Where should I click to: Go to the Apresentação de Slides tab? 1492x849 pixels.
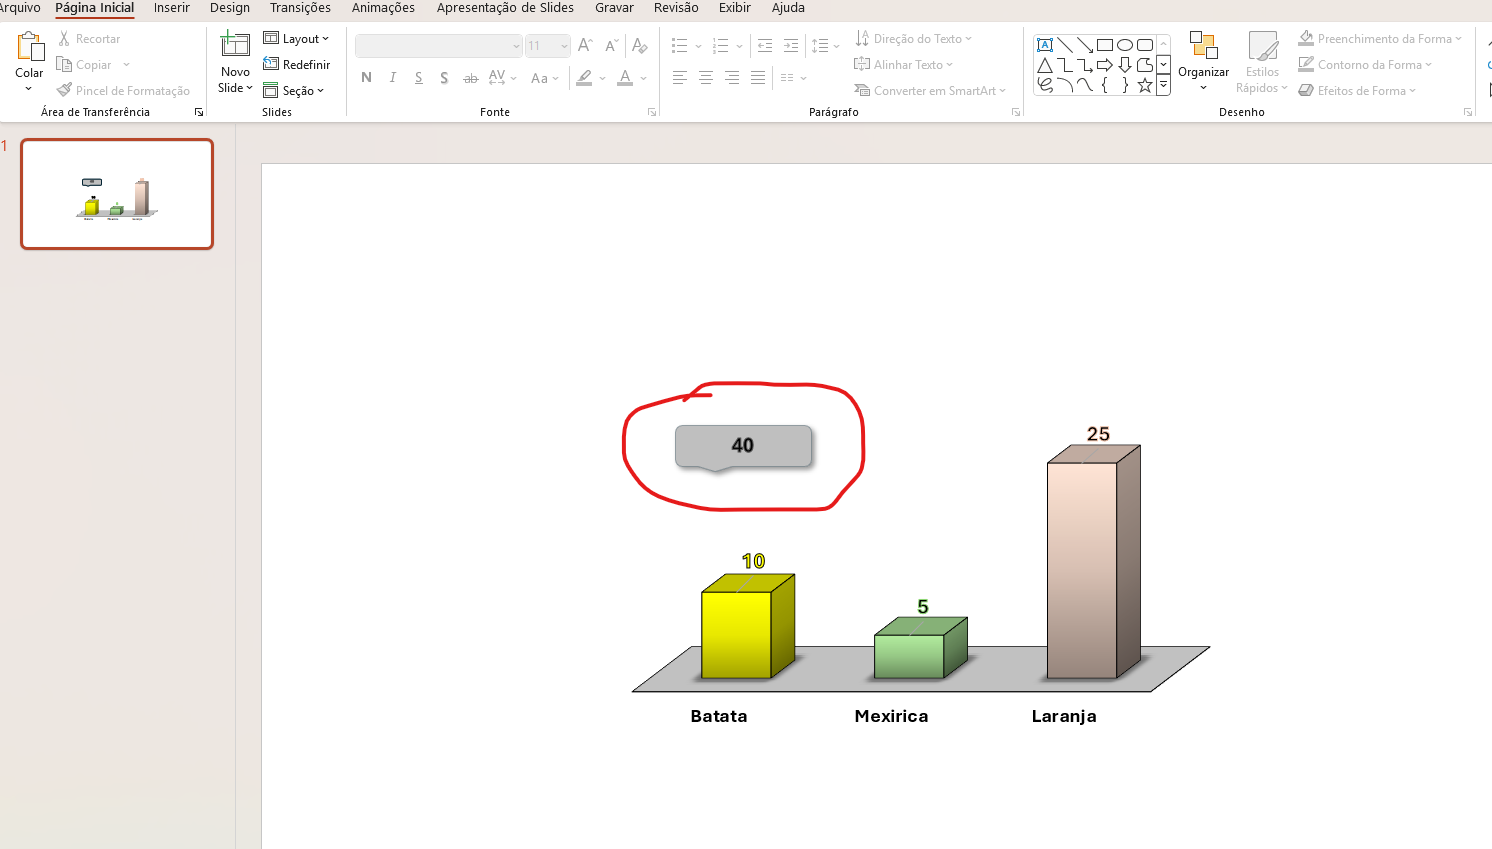point(505,8)
